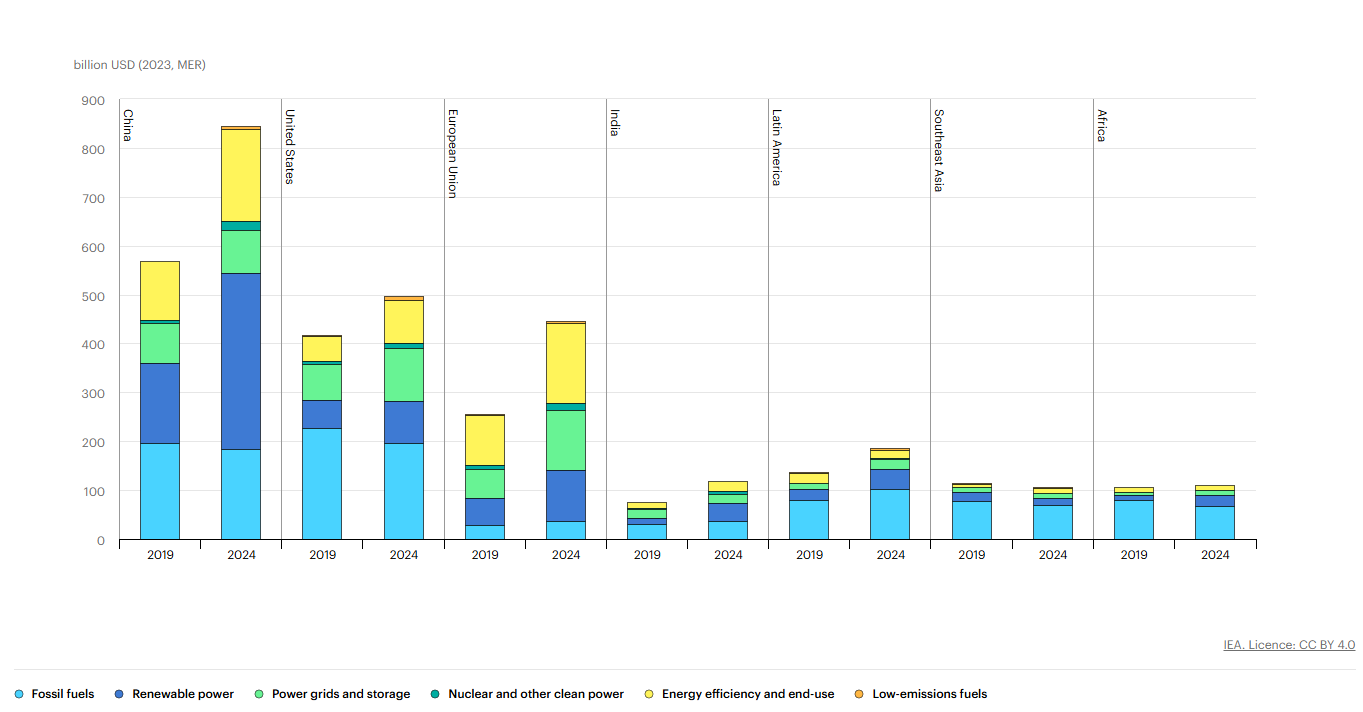
Task: Click the "500" y-axis value
Action: pyautogui.click(x=93, y=297)
